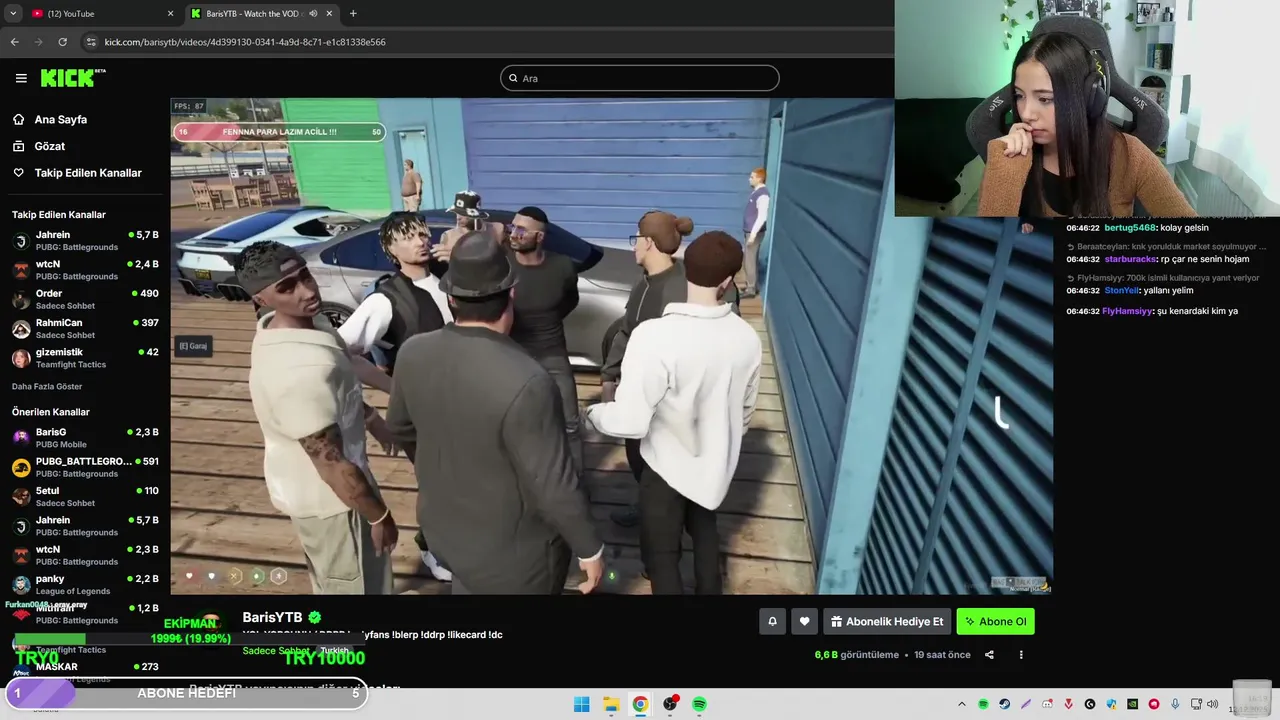The height and width of the screenshot is (720, 1280).
Task: Focus the Ara search field
Action: [x=640, y=78]
